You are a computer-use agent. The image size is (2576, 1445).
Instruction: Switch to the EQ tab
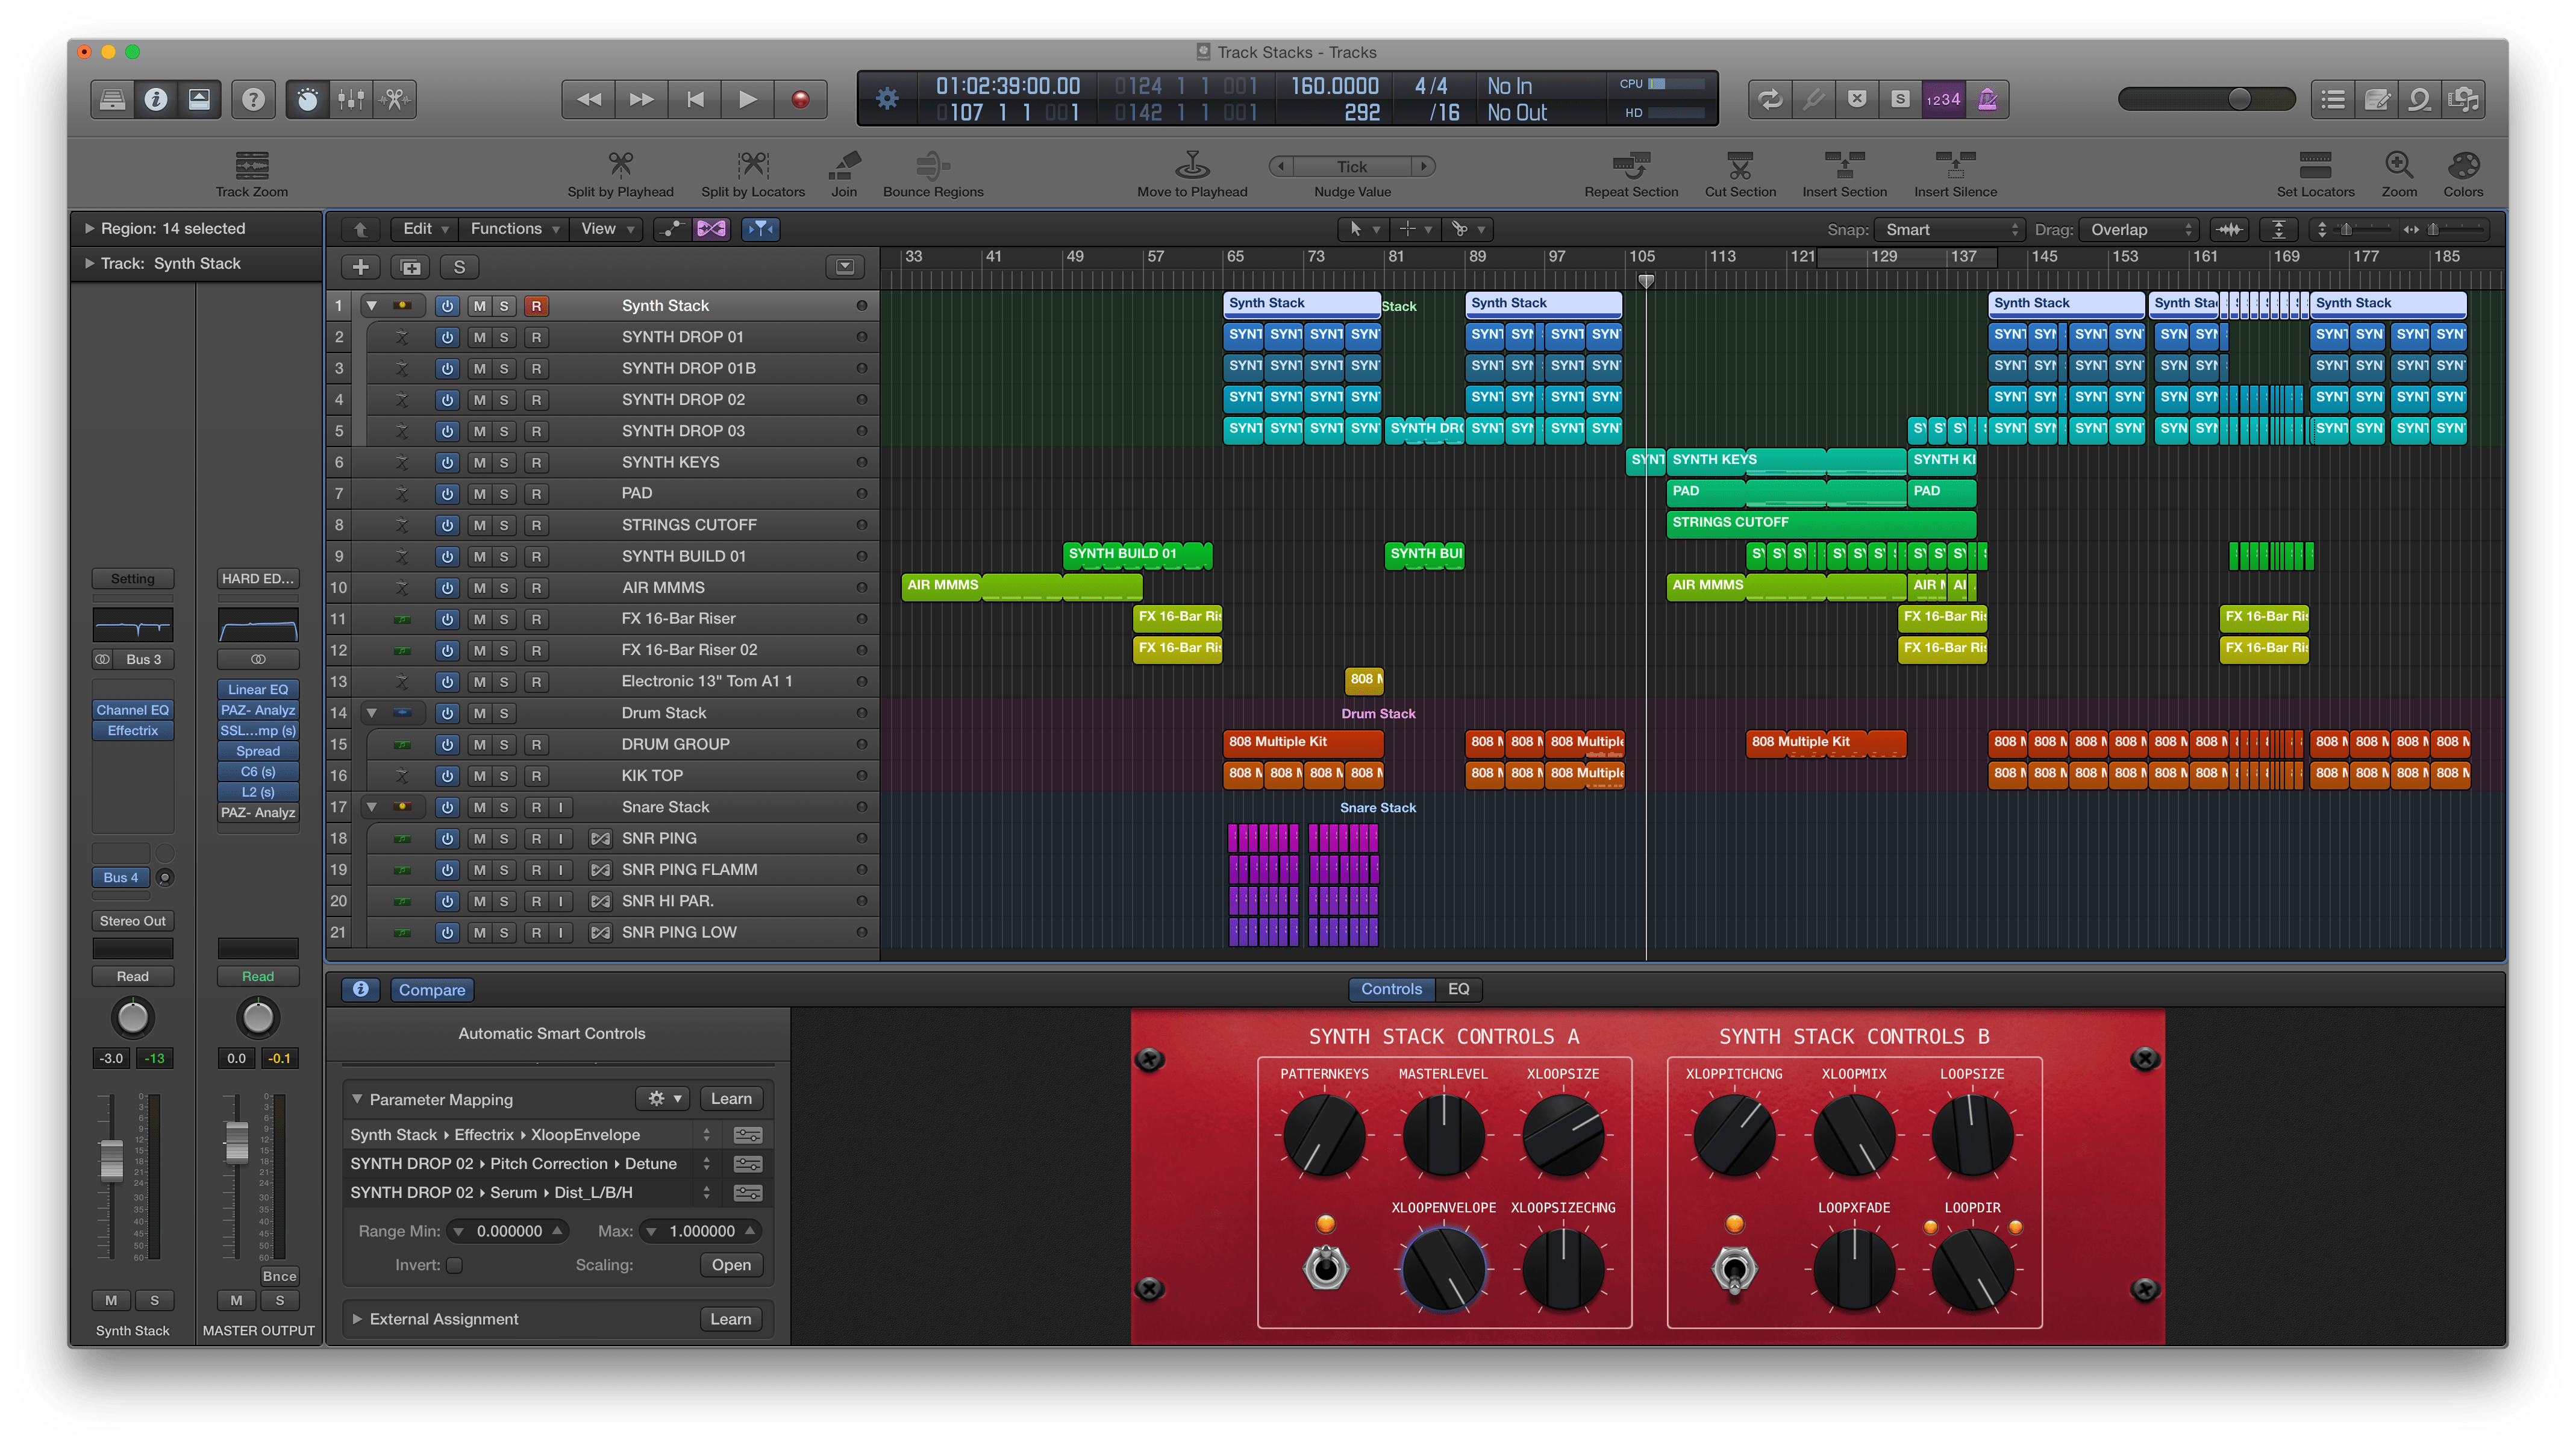point(1459,989)
